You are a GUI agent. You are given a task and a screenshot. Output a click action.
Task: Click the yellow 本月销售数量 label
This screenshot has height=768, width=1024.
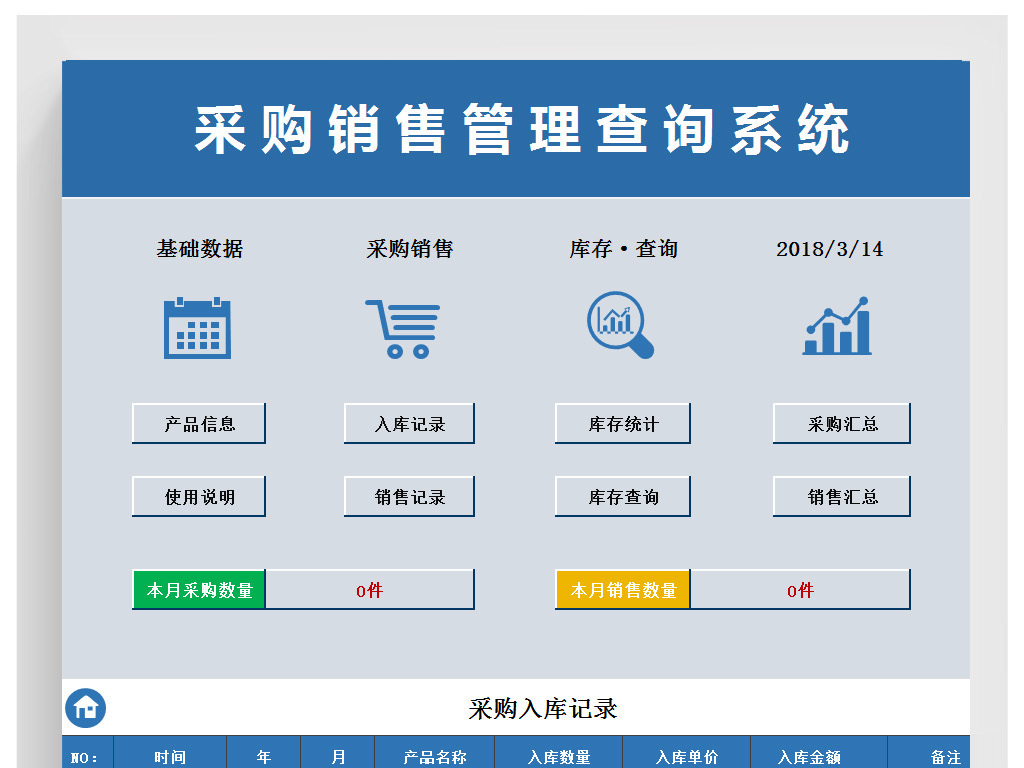pyautogui.click(x=622, y=589)
